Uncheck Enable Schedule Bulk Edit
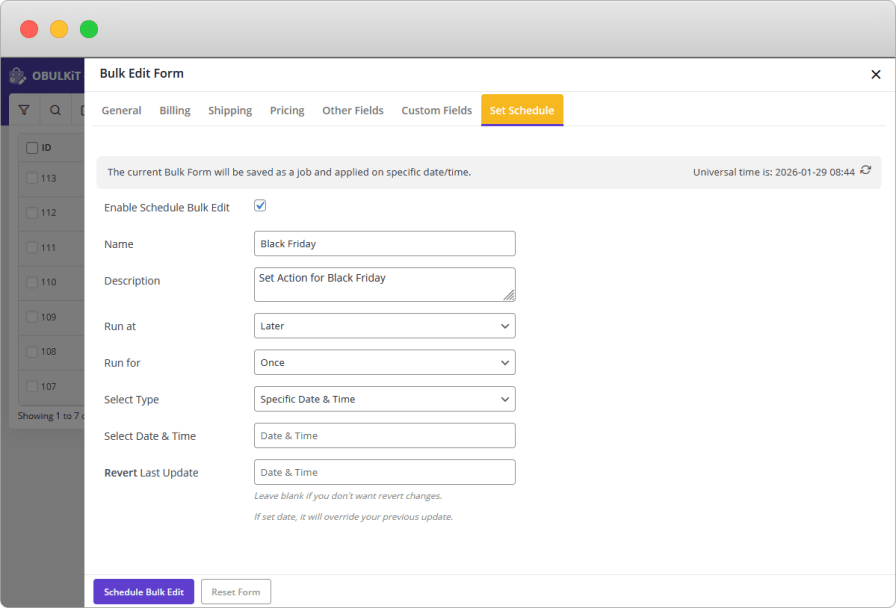The width and height of the screenshot is (896, 608). pyautogui.click(x=260, y=206)
